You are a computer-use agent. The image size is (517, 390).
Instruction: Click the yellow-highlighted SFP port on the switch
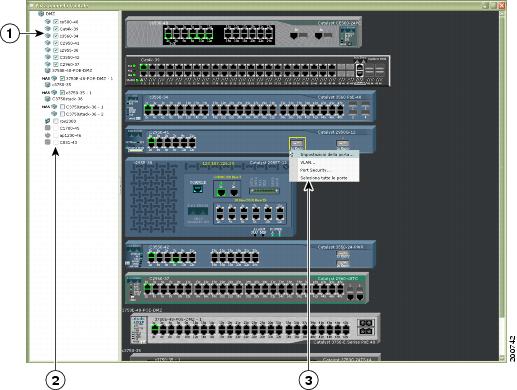pyautogui.click(x=297, y=144)
